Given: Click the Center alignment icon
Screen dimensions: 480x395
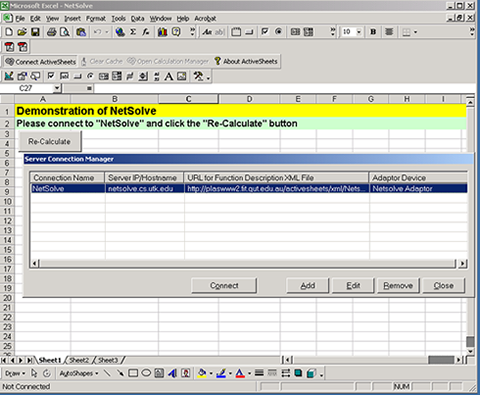Looking at the screenshot, I should [x=389, y=32].
